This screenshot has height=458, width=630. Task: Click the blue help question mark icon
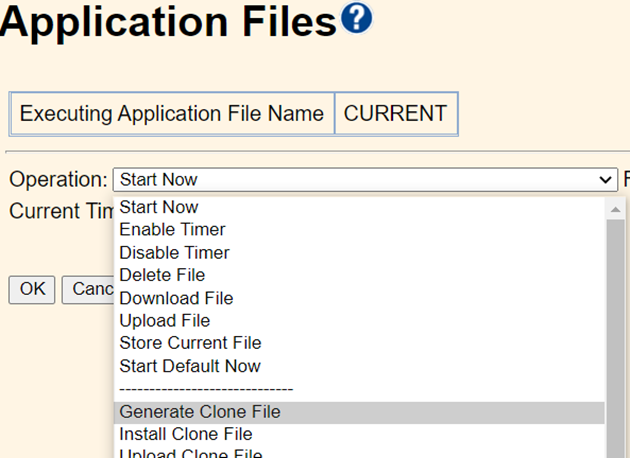click(x=357, y=19)
